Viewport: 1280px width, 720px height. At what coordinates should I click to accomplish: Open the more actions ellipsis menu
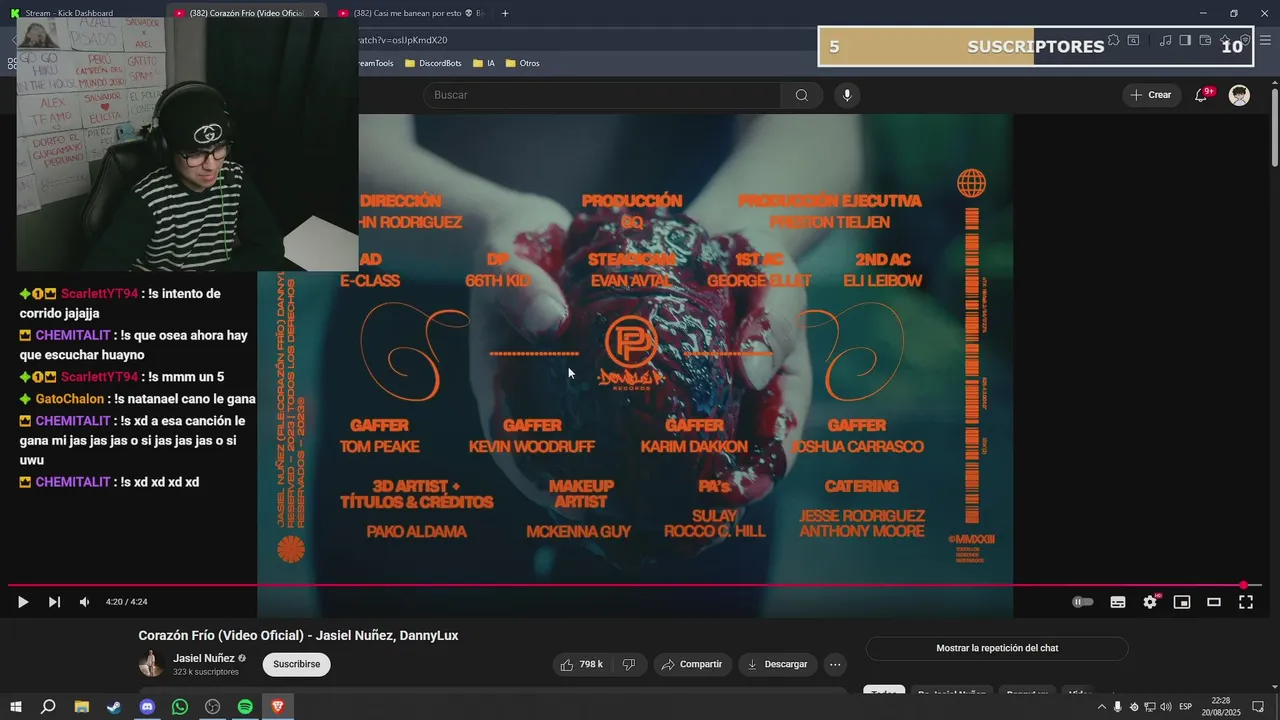pos(835,664)
